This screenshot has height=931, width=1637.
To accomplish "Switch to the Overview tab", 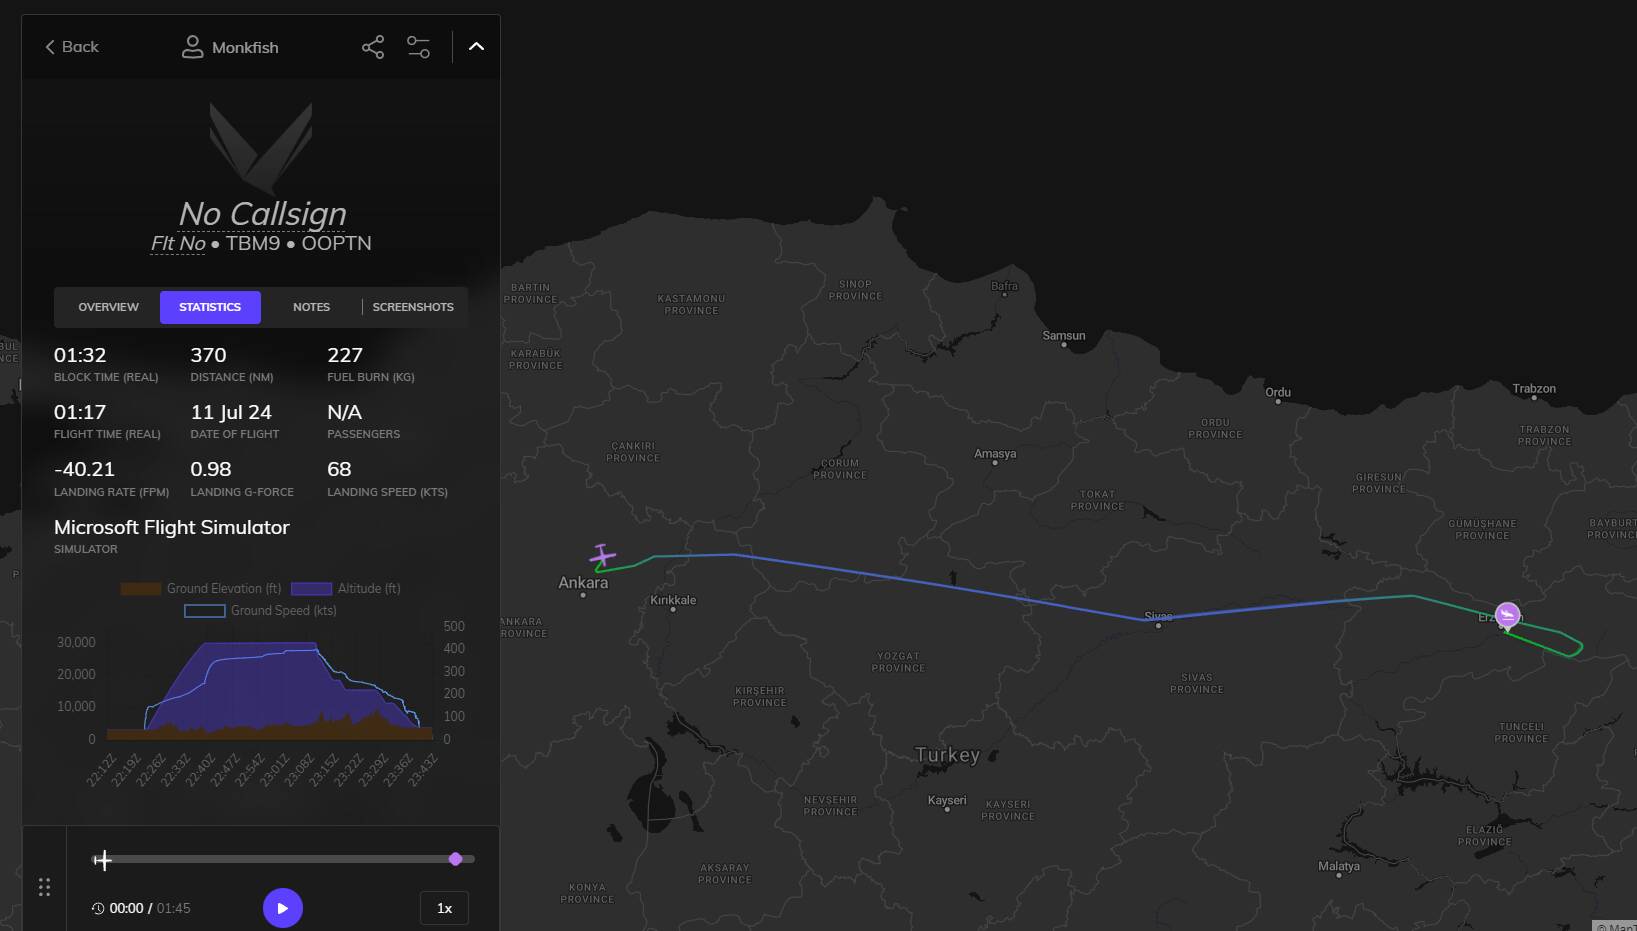I will (x=108, y=307).
